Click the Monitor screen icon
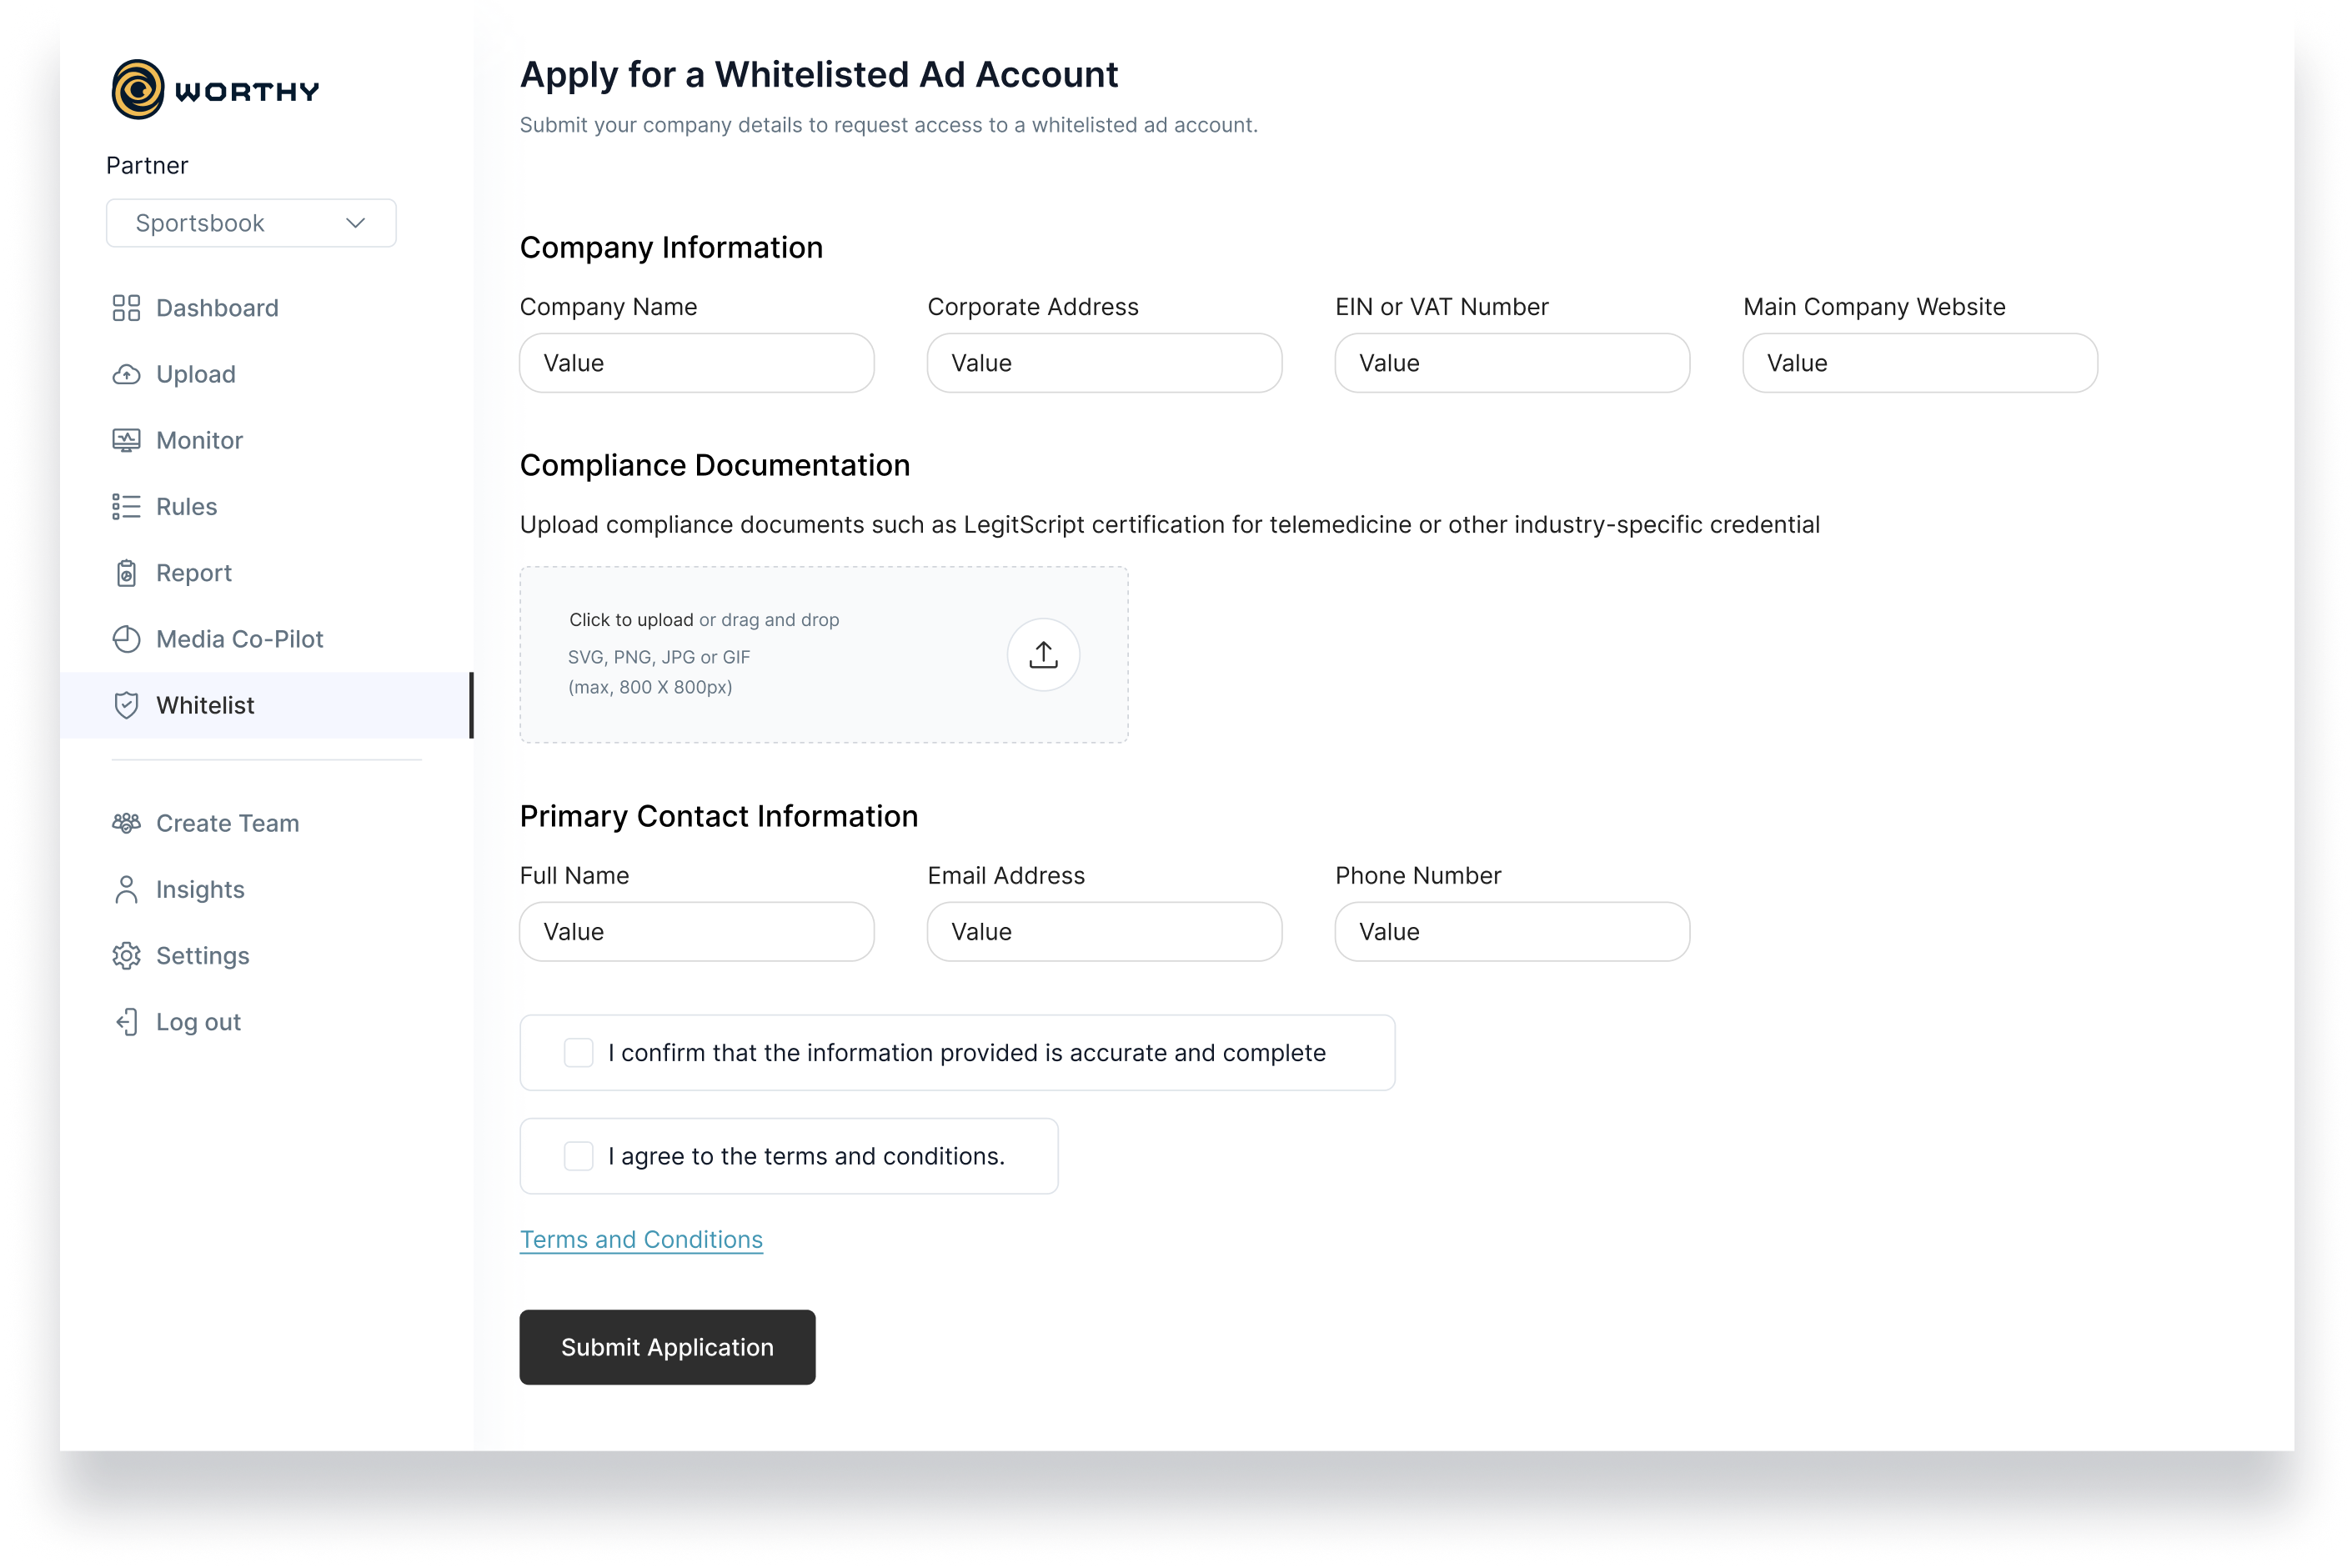The height and width of the screenshot is (1568, 2352). 126,440
